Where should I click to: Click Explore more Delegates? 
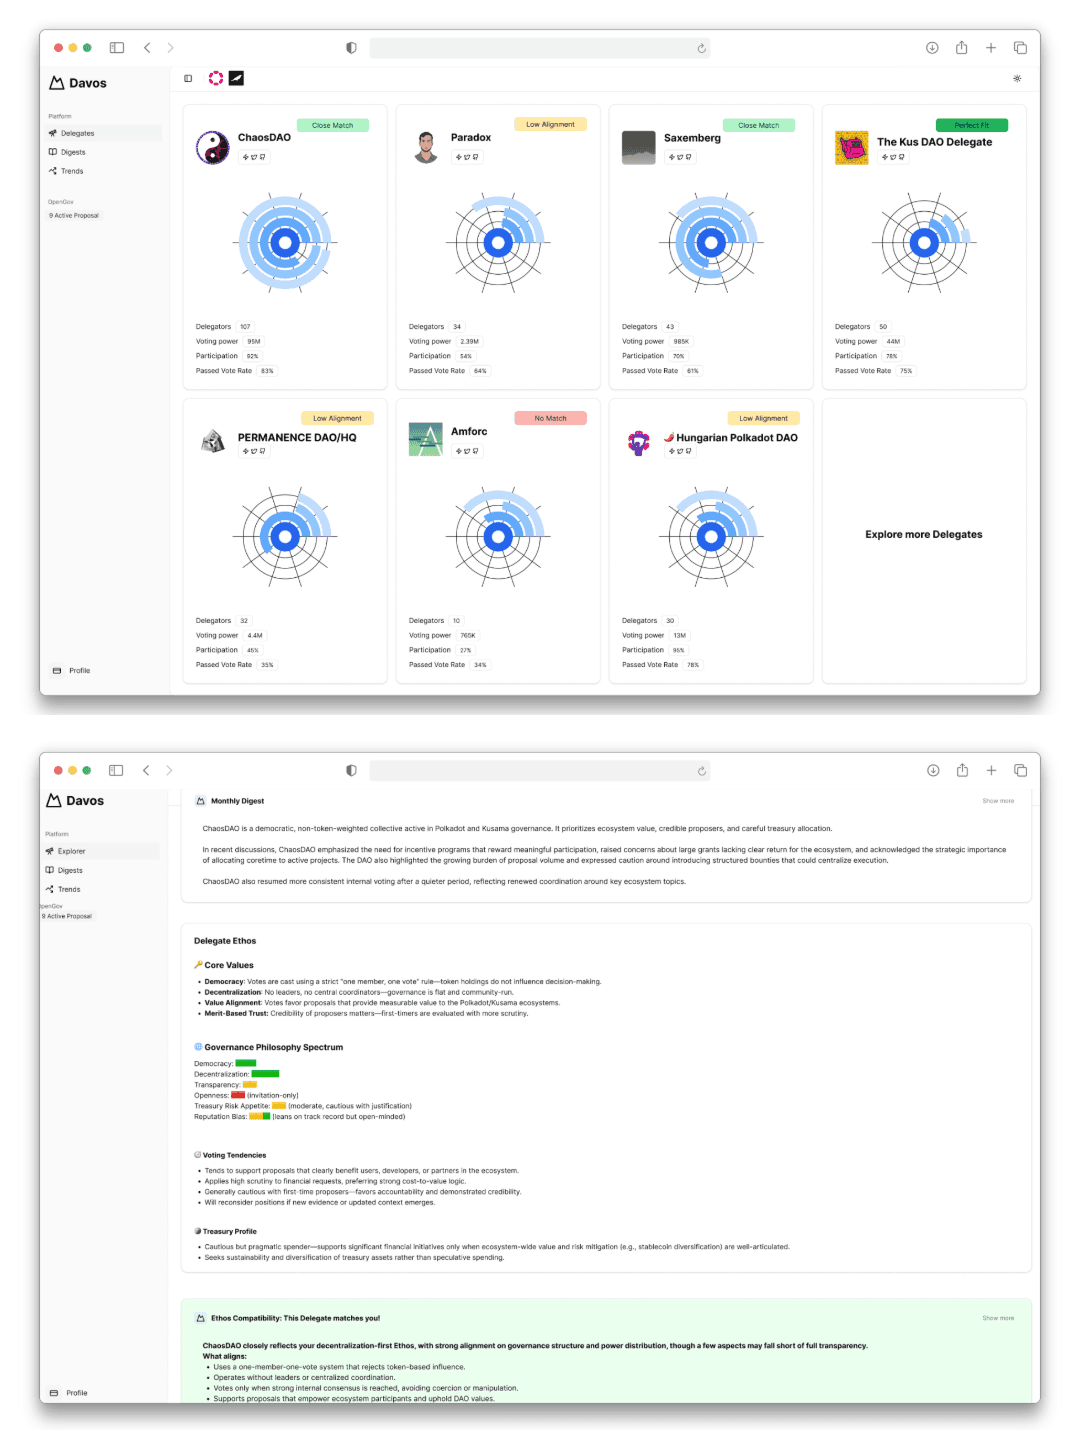click(x=923, y=535)
